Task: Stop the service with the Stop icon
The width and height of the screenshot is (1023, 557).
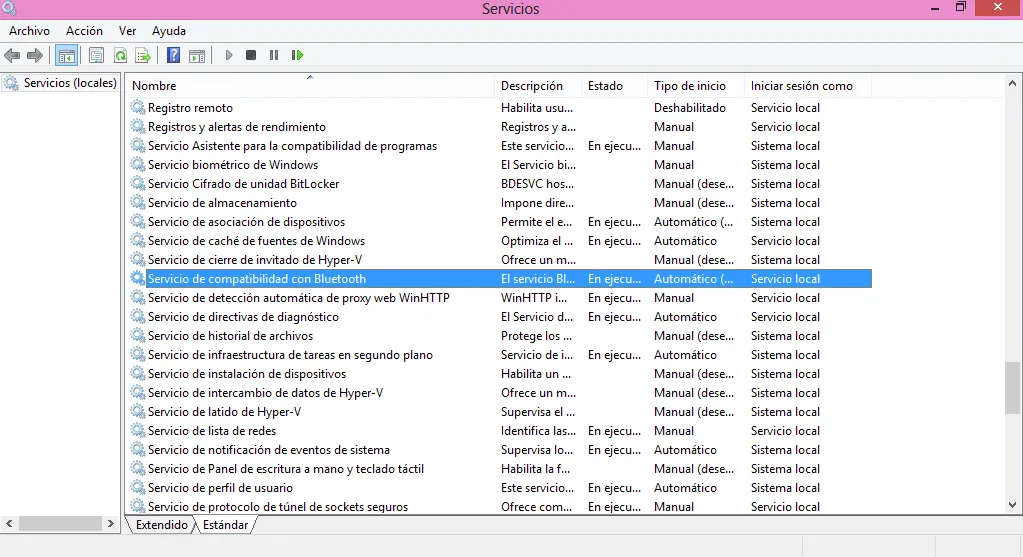Action: click(251, 55)
